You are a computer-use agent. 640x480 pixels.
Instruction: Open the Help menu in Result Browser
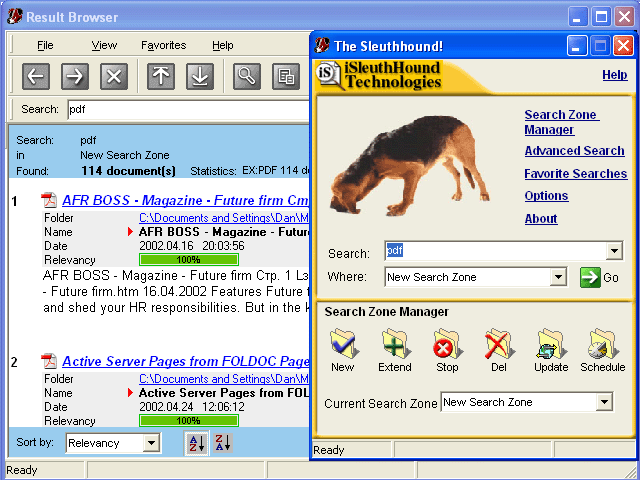pyautogui.click(x=223, y=45)
